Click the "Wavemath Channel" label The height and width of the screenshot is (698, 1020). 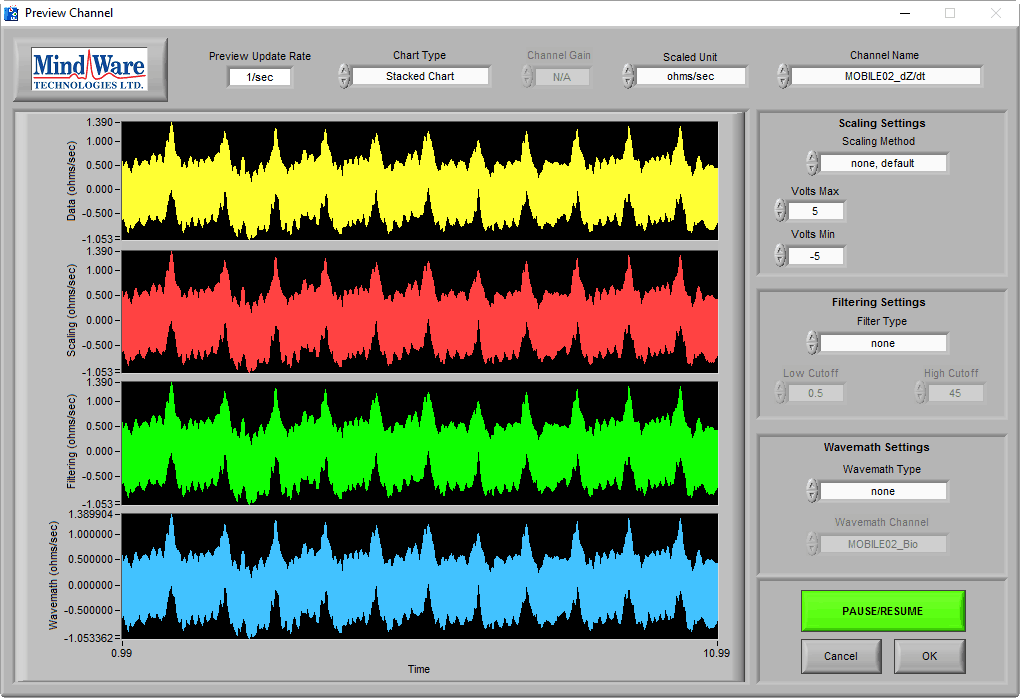pyautogui.click(x=881, y=522)
